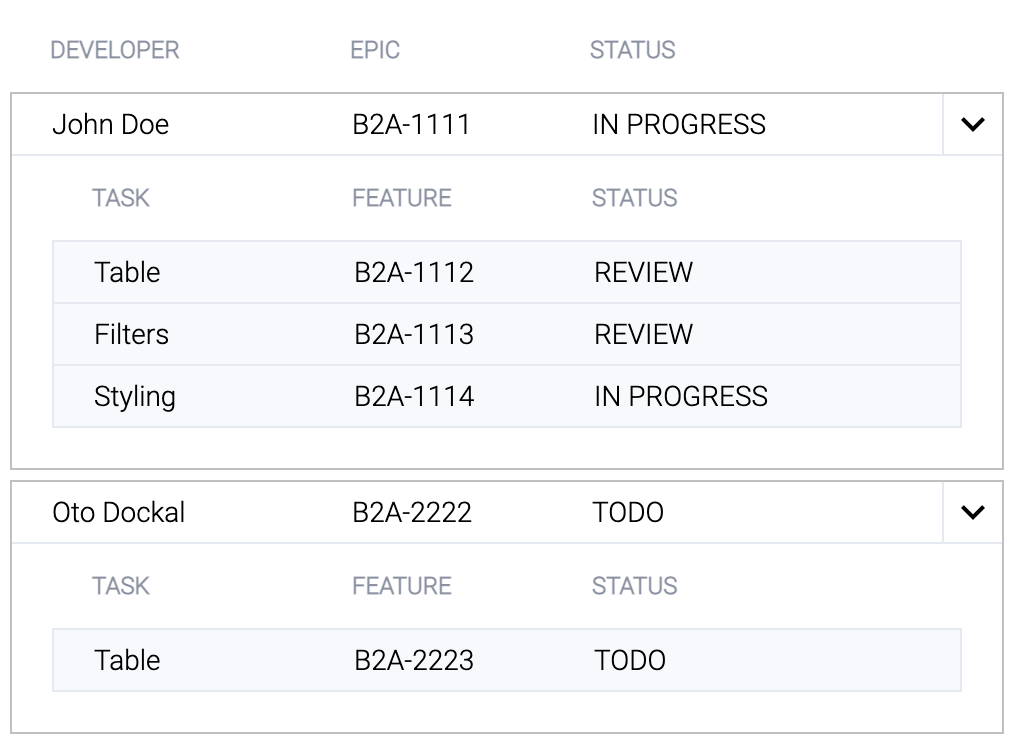1016x748 pixels.
Task: Select the Filters task row
Action: click(507, 334)
